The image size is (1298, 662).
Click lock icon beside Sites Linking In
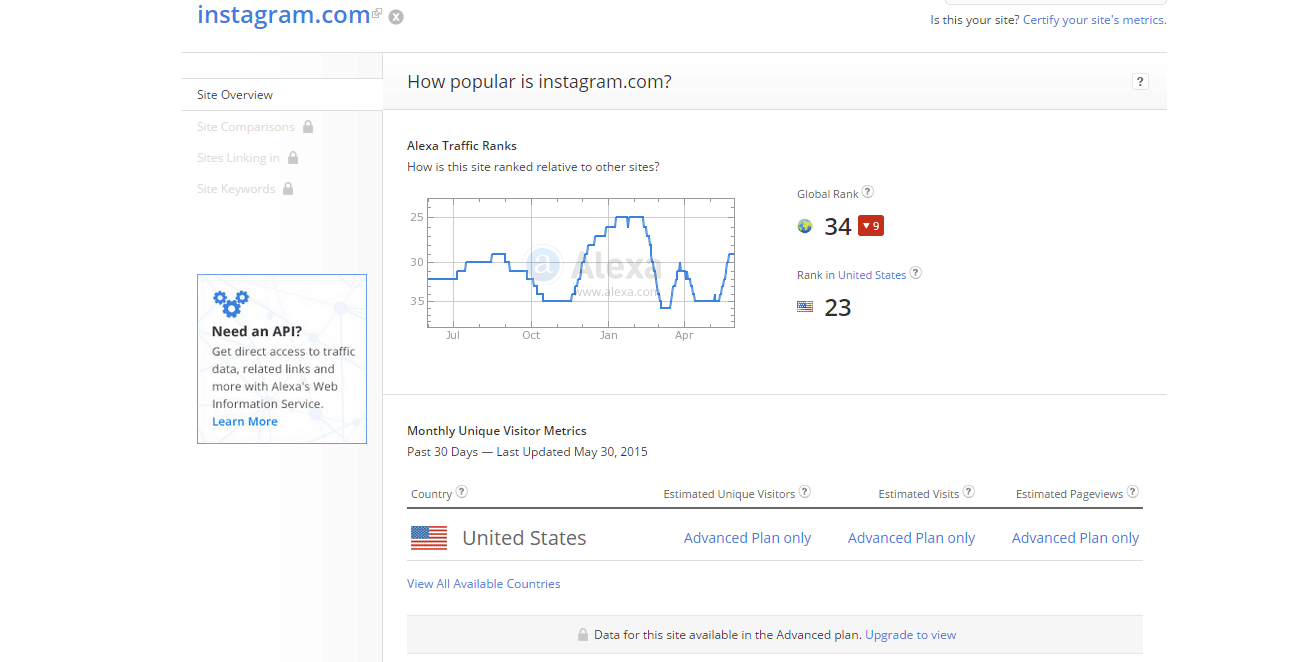[x=293, y=157]
